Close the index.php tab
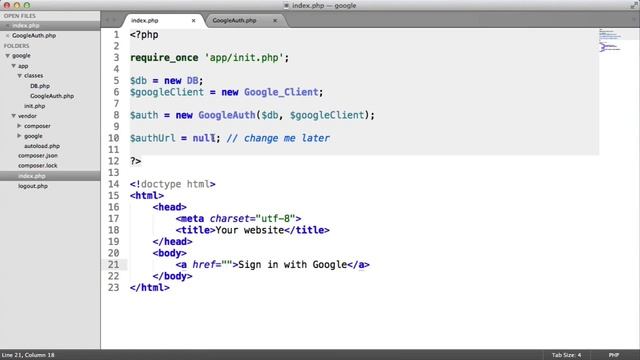 tap(193, 20)
